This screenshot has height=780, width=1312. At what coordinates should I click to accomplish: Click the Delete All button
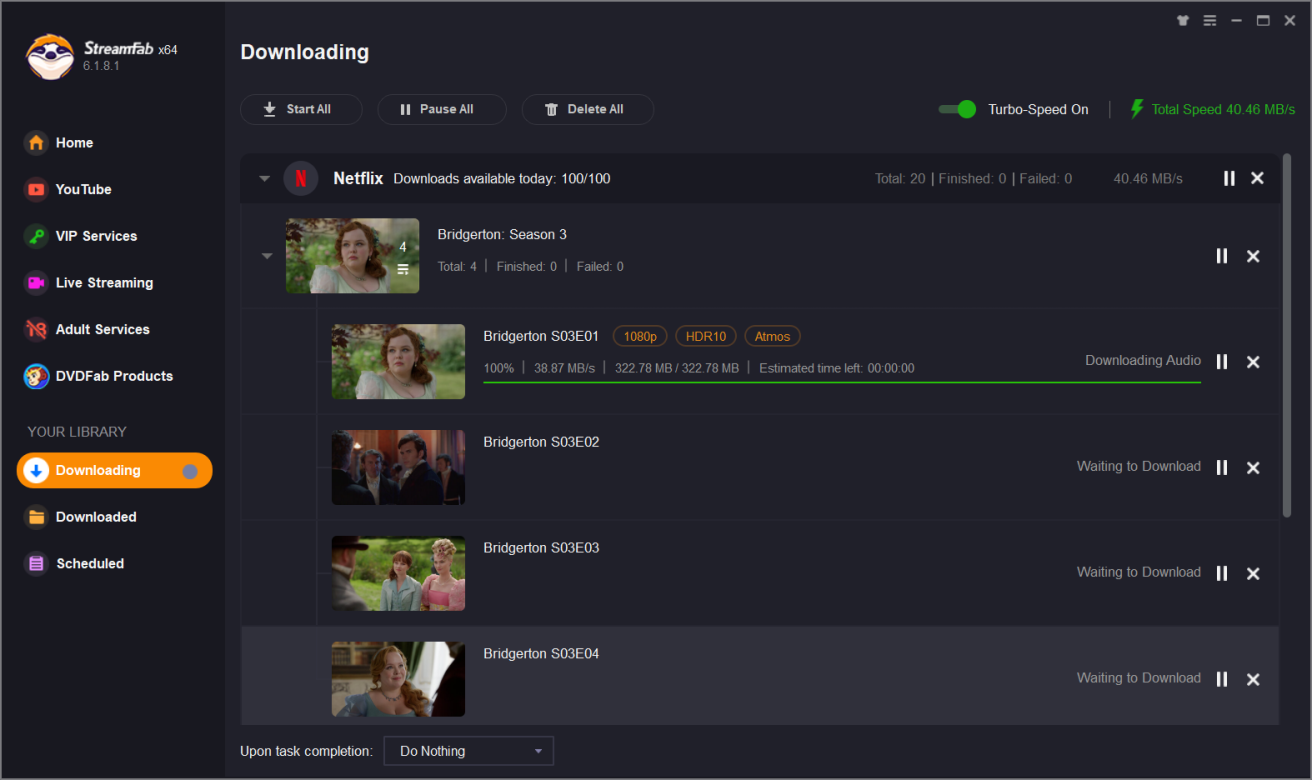click(587, 109)
